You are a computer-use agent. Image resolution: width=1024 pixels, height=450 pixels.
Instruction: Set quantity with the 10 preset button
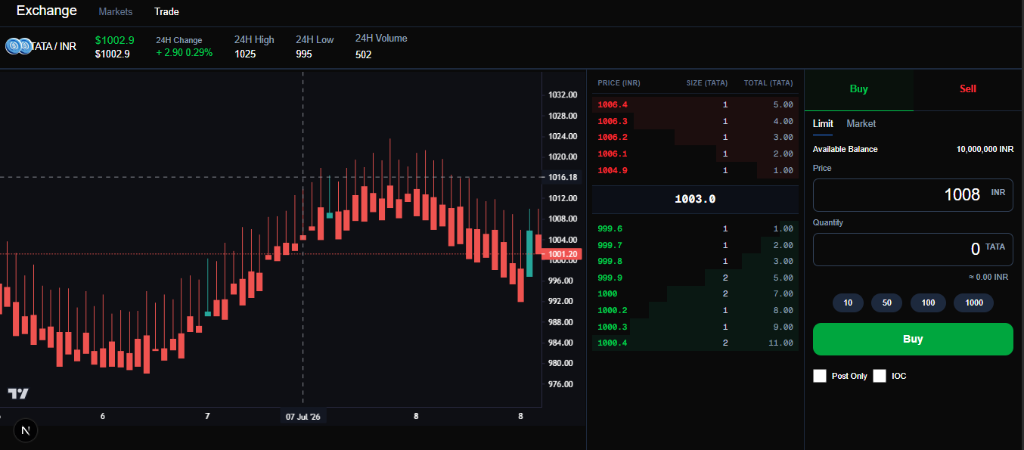click(848, 302)
